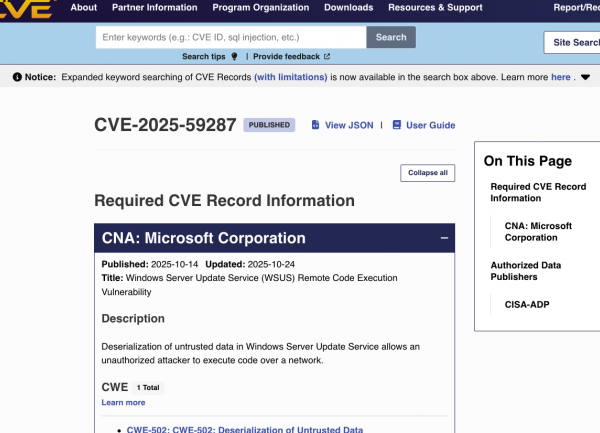Open the Provide feedback link
The image size is (600, 433).
point(286,57)
